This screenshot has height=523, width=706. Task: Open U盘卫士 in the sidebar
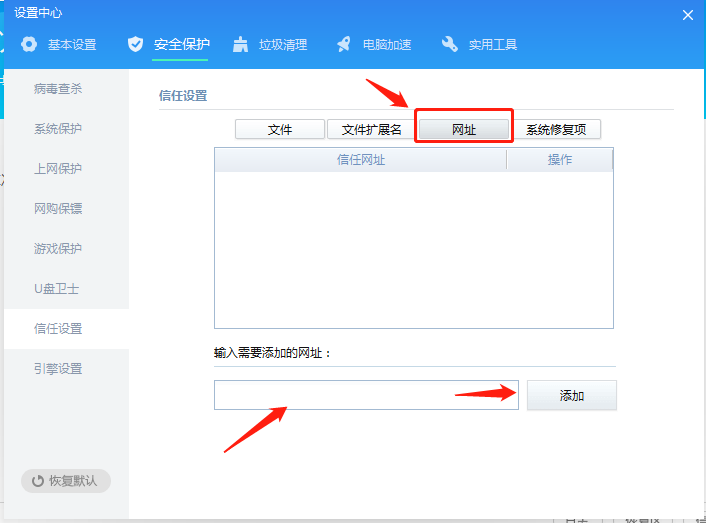point(67,289)
